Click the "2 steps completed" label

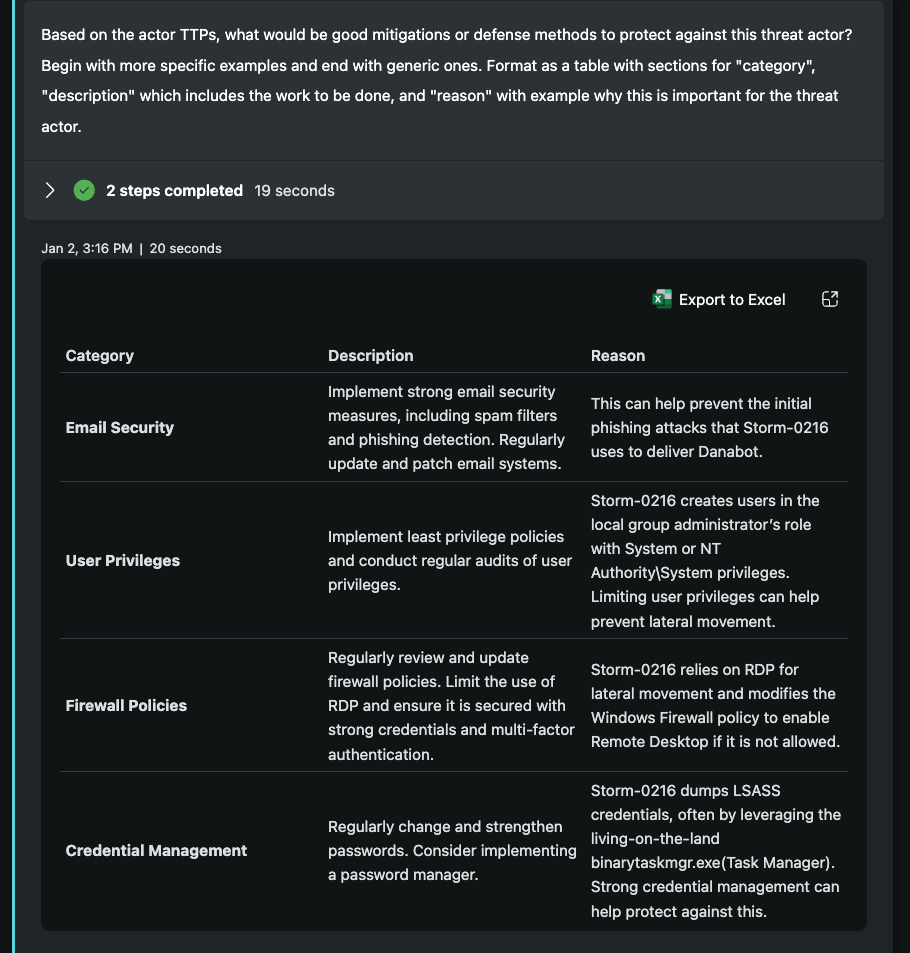[x=174, y=190]
